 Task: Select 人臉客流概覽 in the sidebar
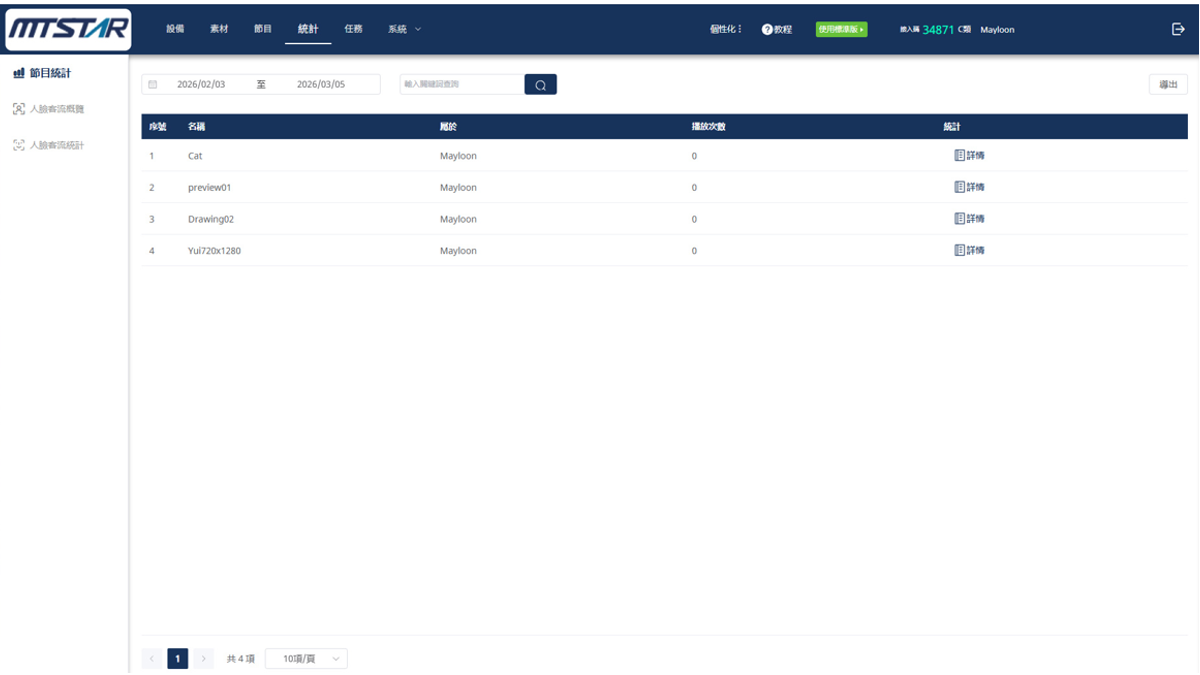click(x=56, y=109)
